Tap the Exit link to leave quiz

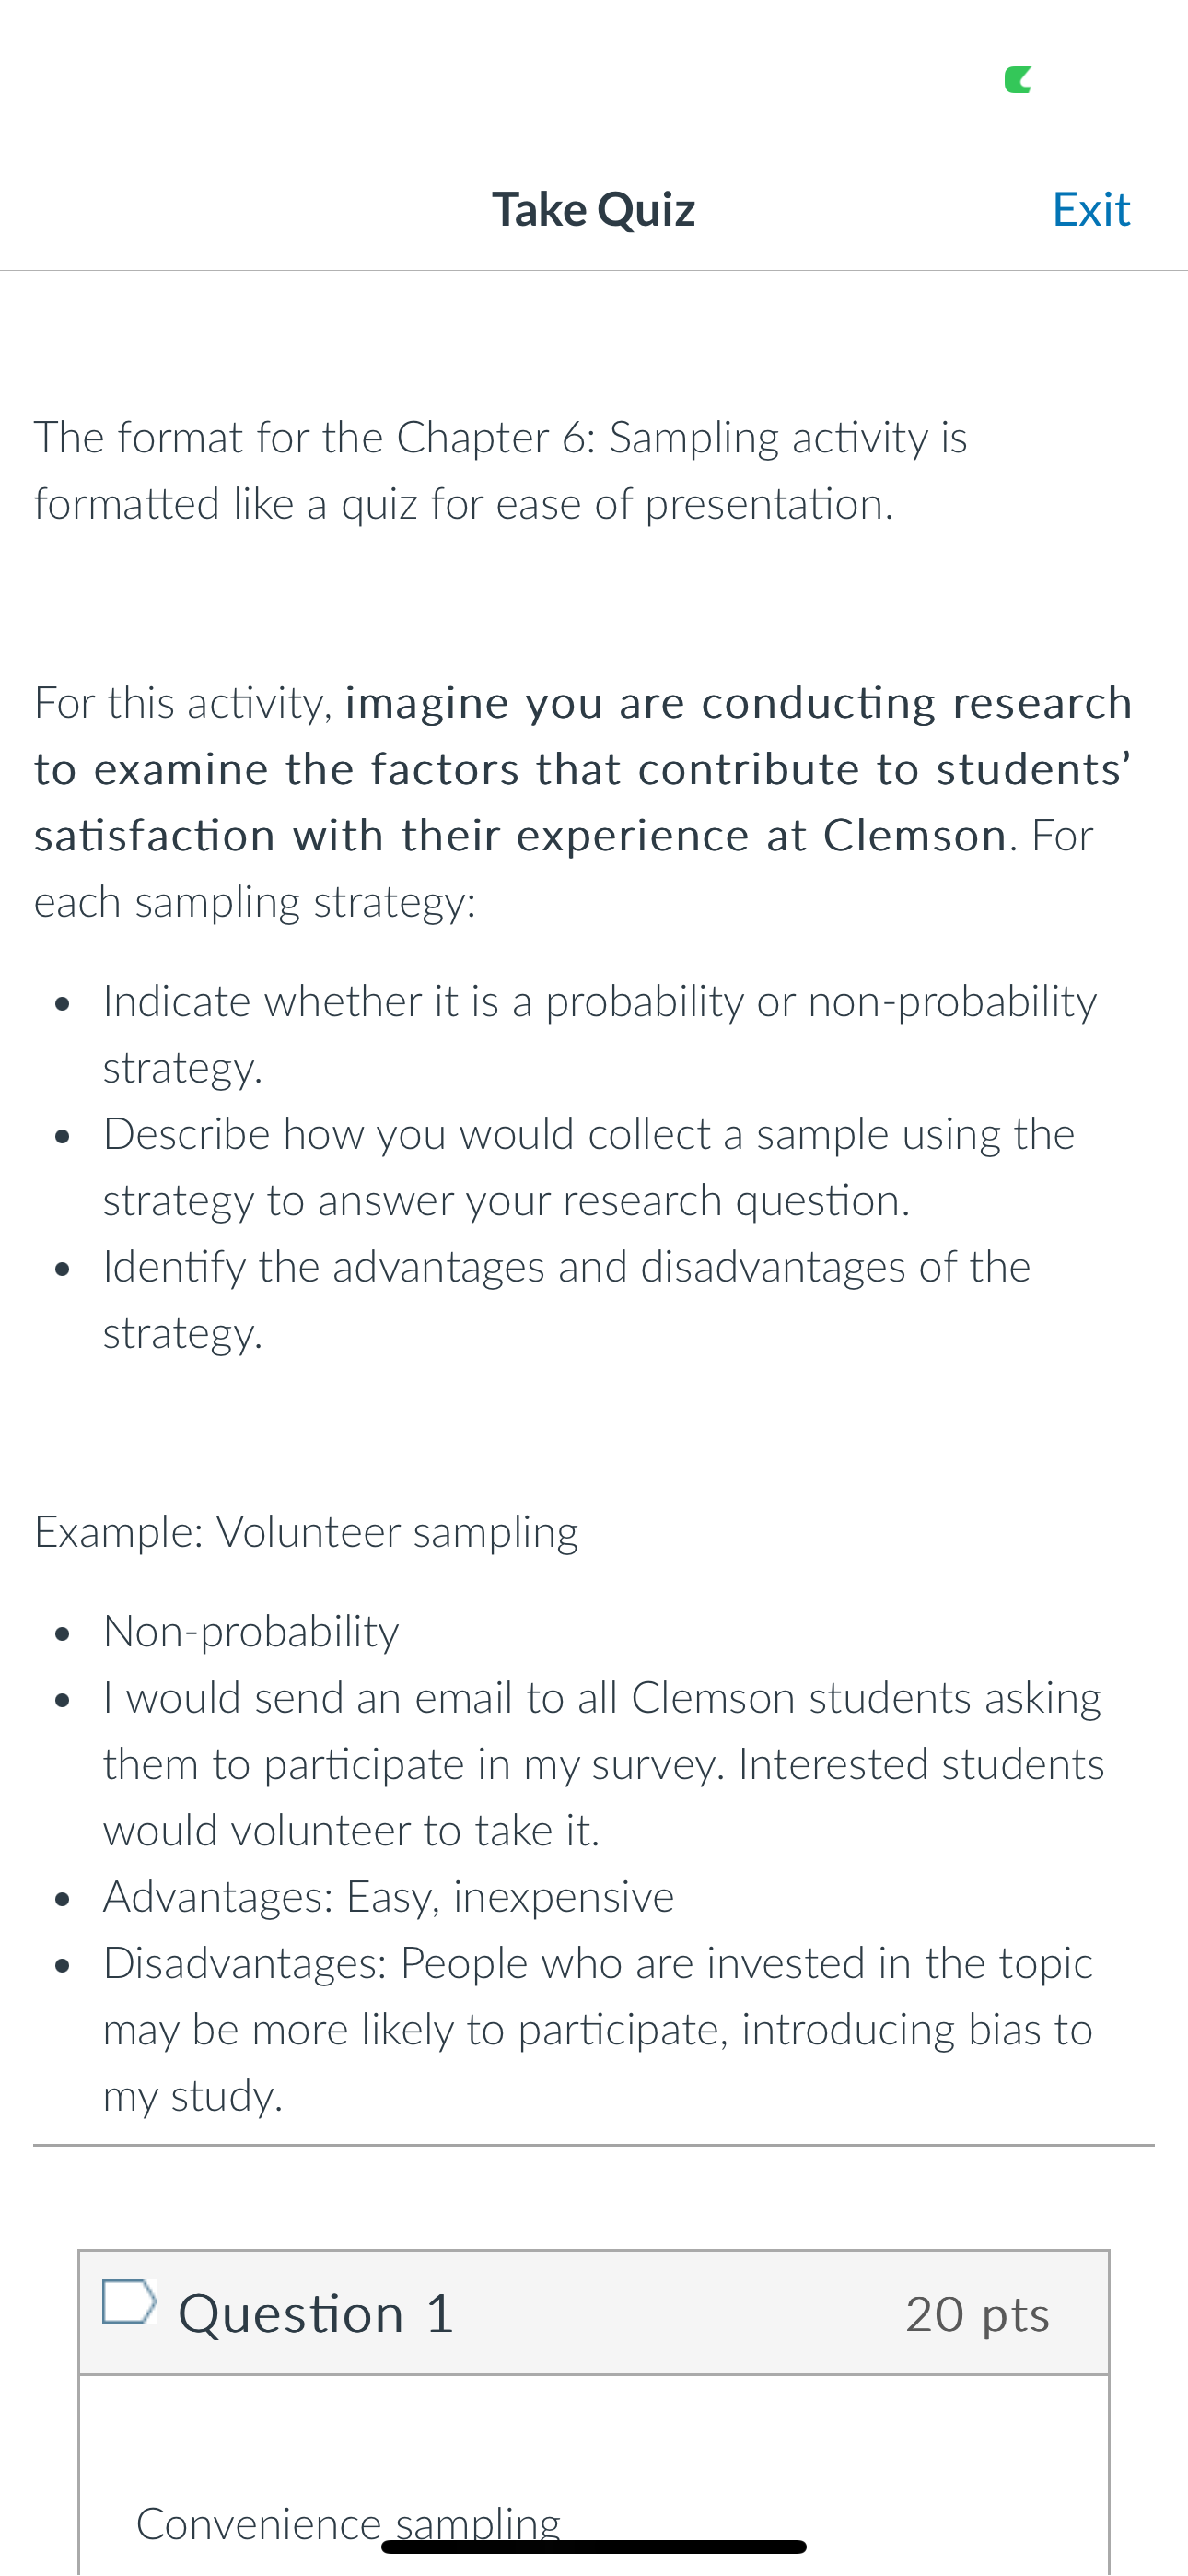[x=1091, y=210]
